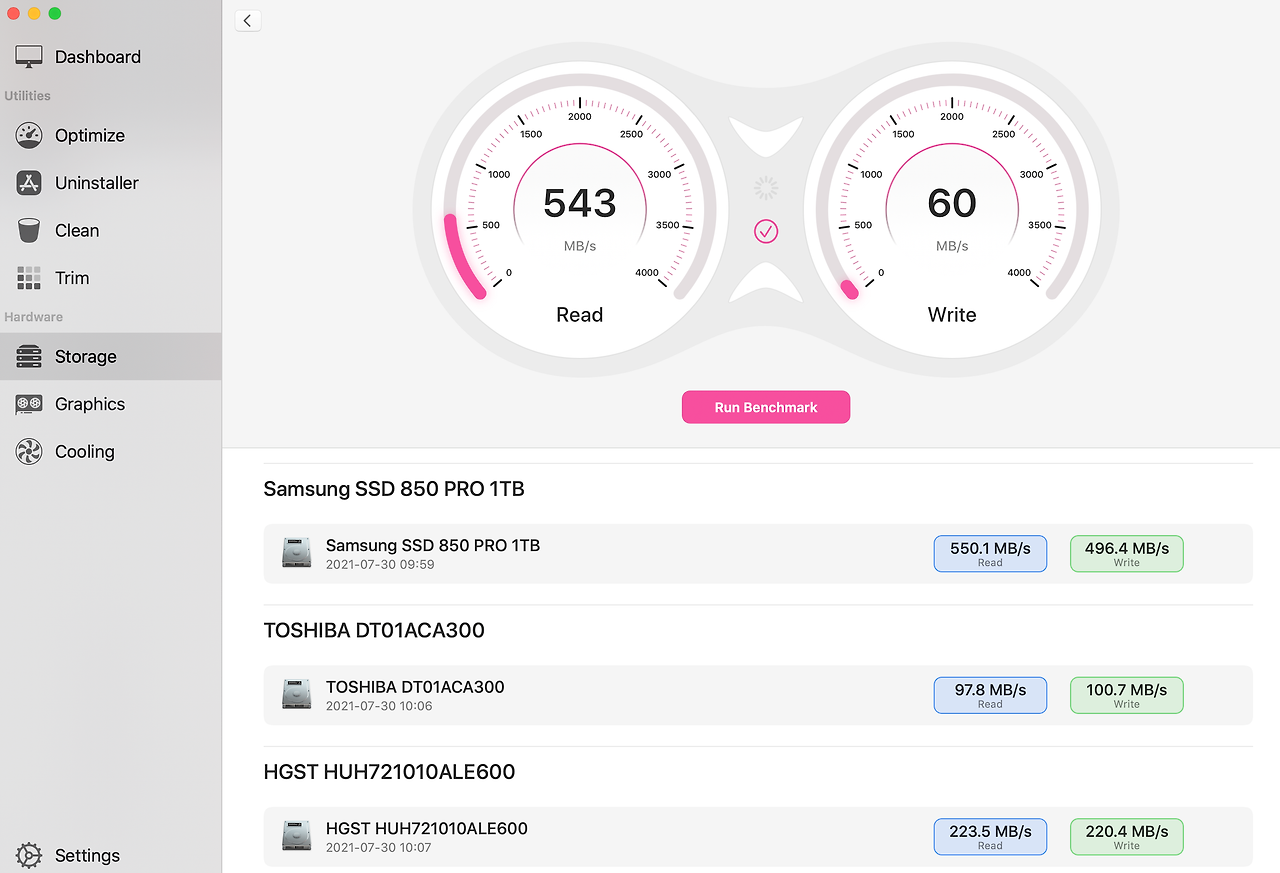Click the HGST HUH721010ALE600 drive icon
This screenshot has height=873, width=1280.
(296, 836)
